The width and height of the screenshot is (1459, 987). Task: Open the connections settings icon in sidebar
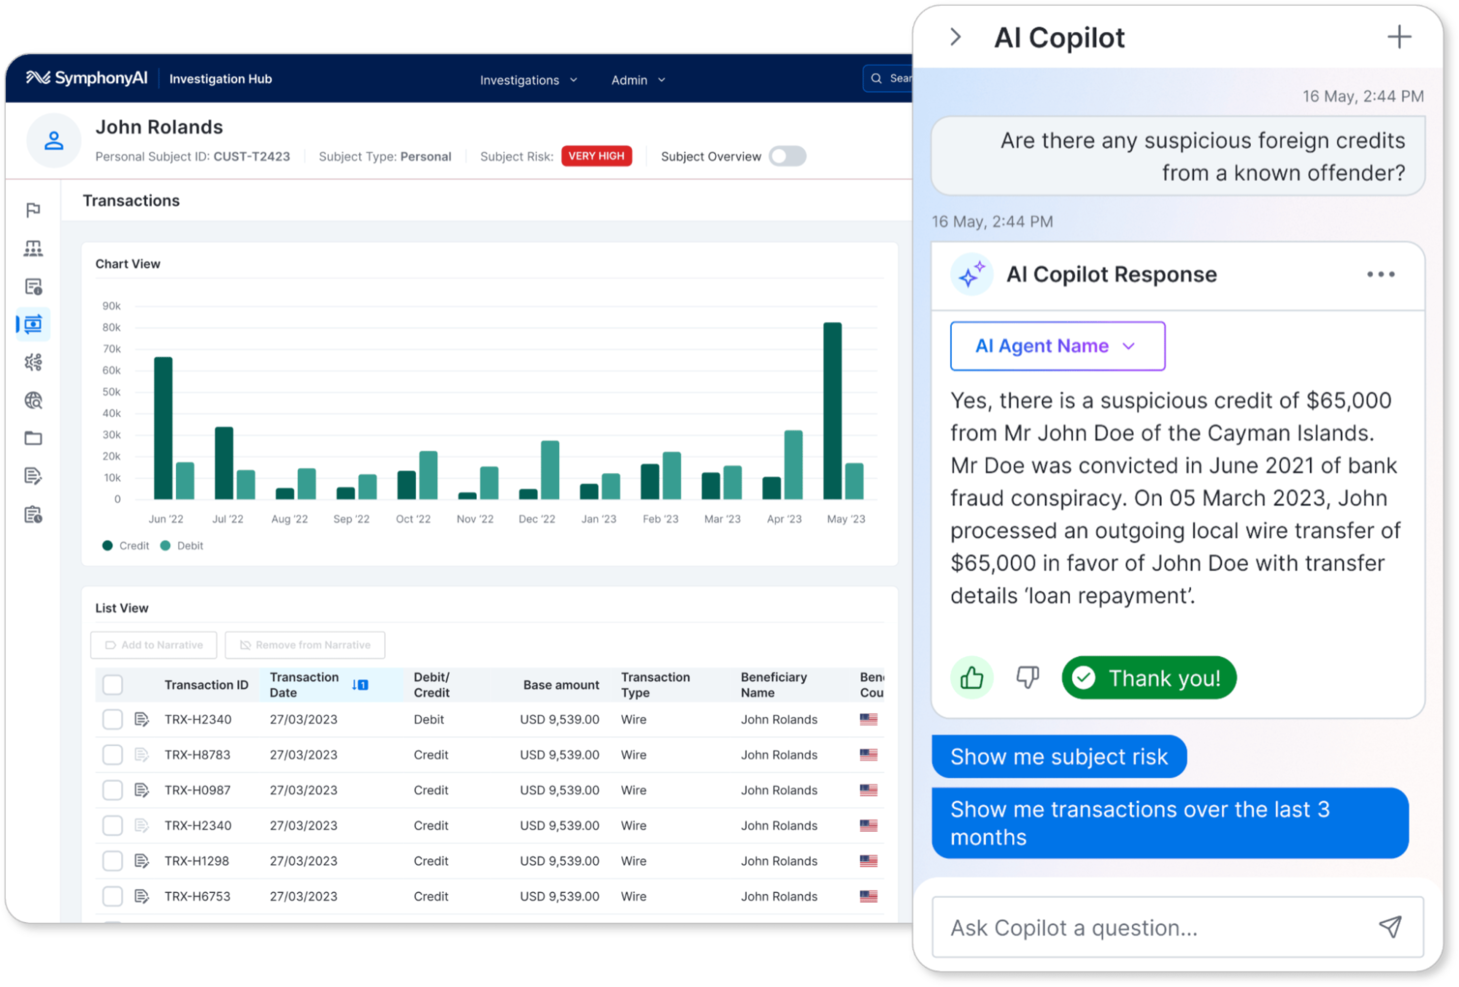(x=33, y=362)
